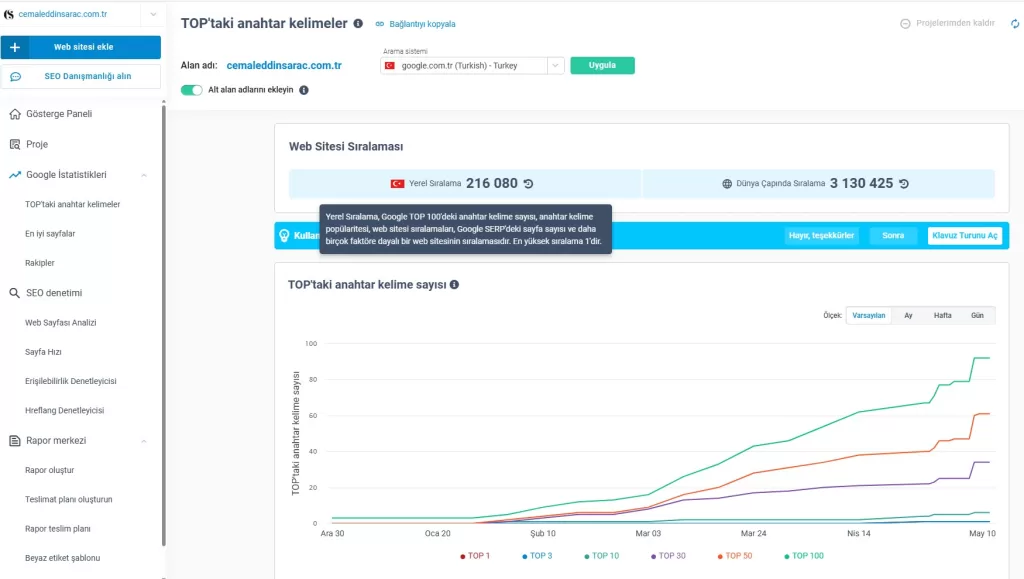Open Gösterge Paneli from the sidebar
Image resolution: width=1024 pixels, height=579 pixels.
[58, 114]
